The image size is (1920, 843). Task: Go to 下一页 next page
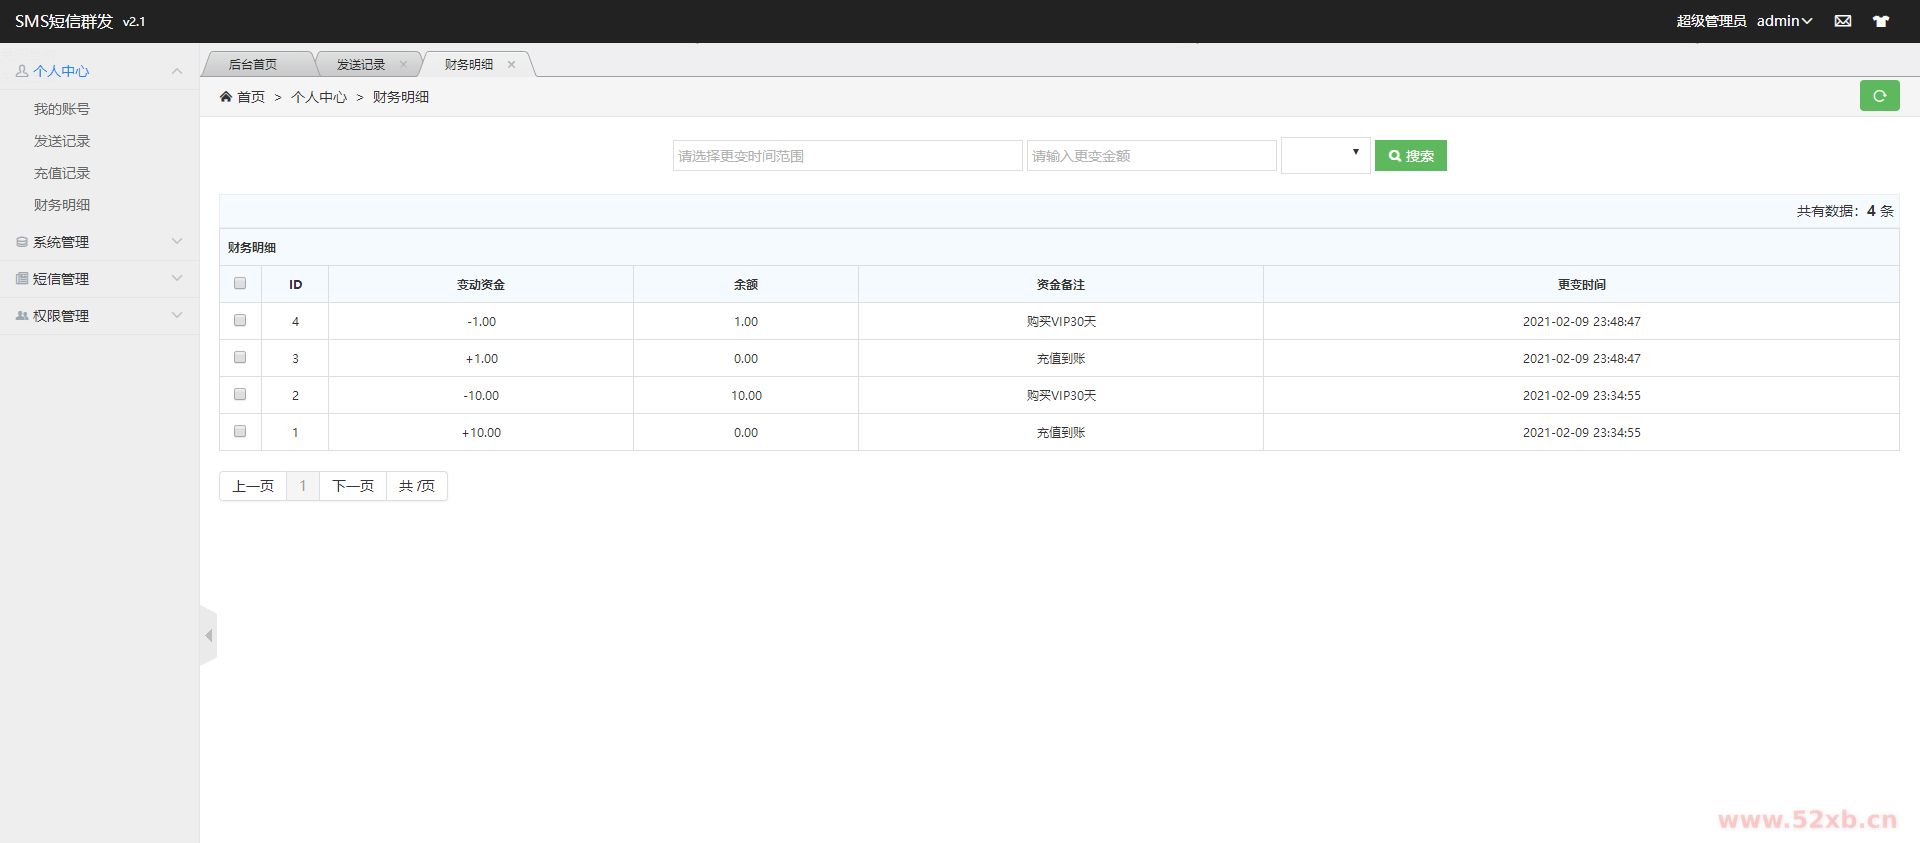(352, 486)
